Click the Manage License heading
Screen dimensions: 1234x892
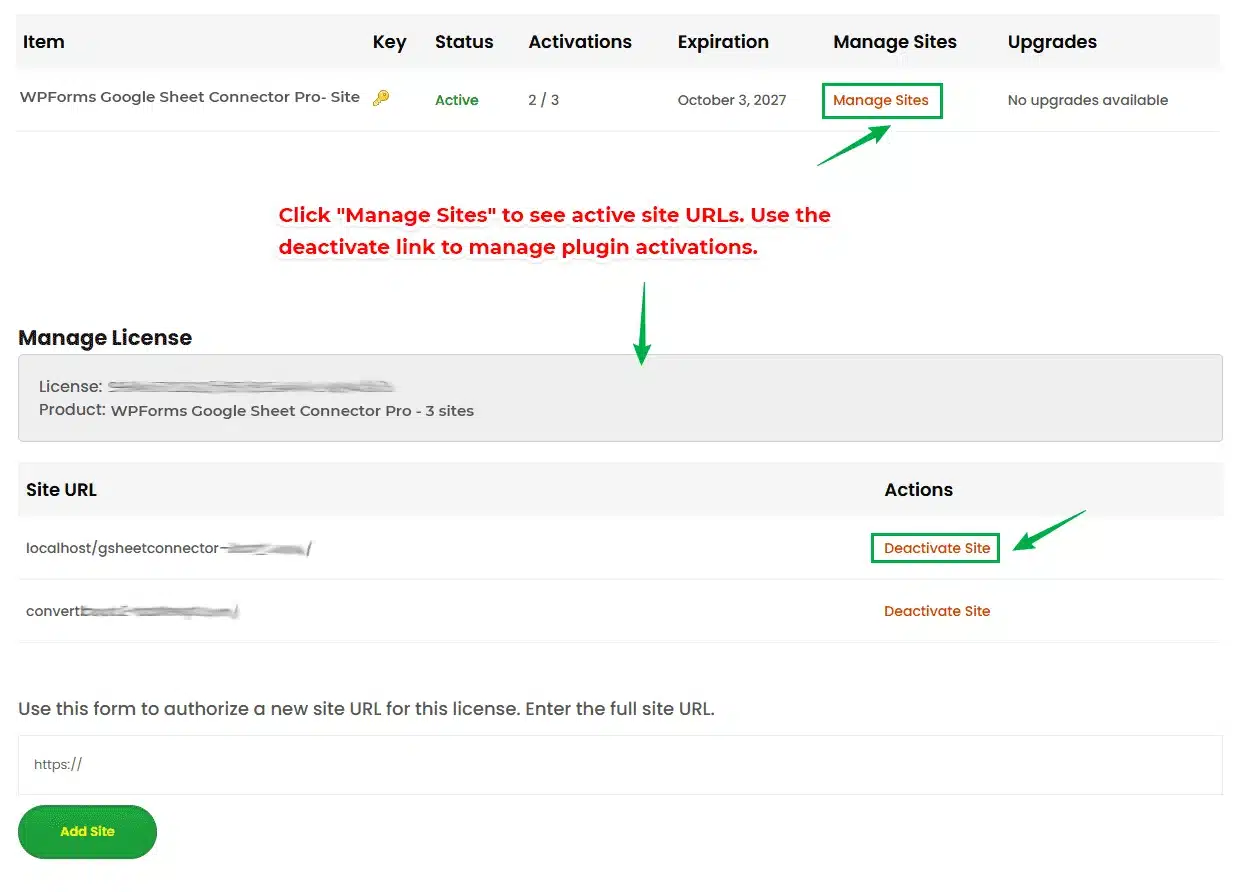(x=105, y=337)
